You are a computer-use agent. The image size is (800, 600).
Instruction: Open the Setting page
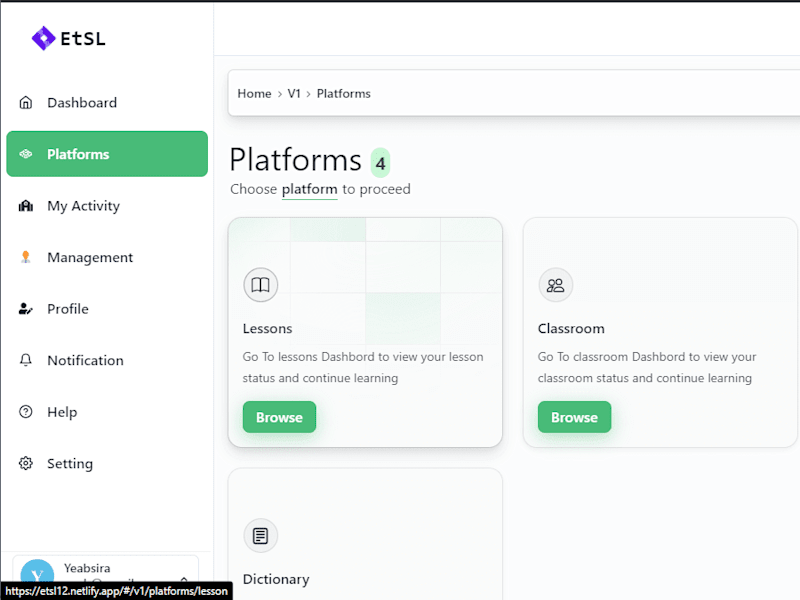(107, 463)
